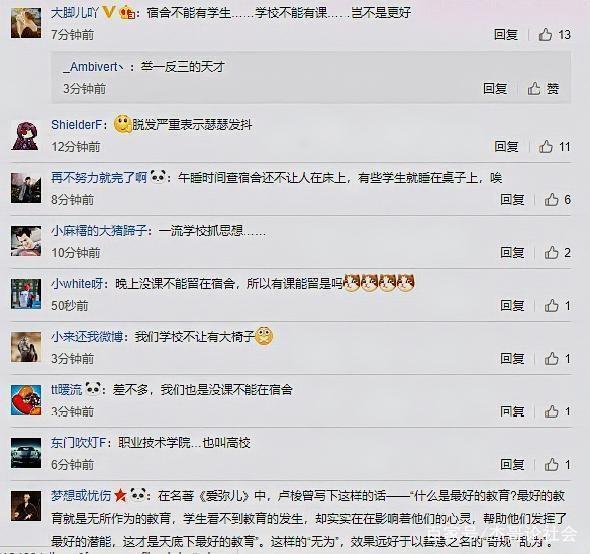Image resolution: width=590 pixels, height=554 pixels.
Task: Like ShielderF's comment with 11 likes
Action: (x=546, y=146)
